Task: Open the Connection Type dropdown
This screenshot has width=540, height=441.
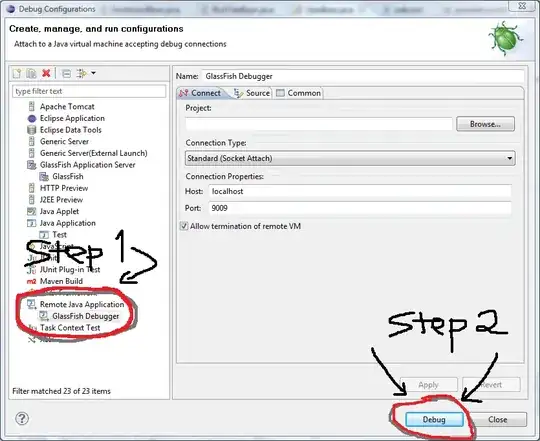Action: 350,158
